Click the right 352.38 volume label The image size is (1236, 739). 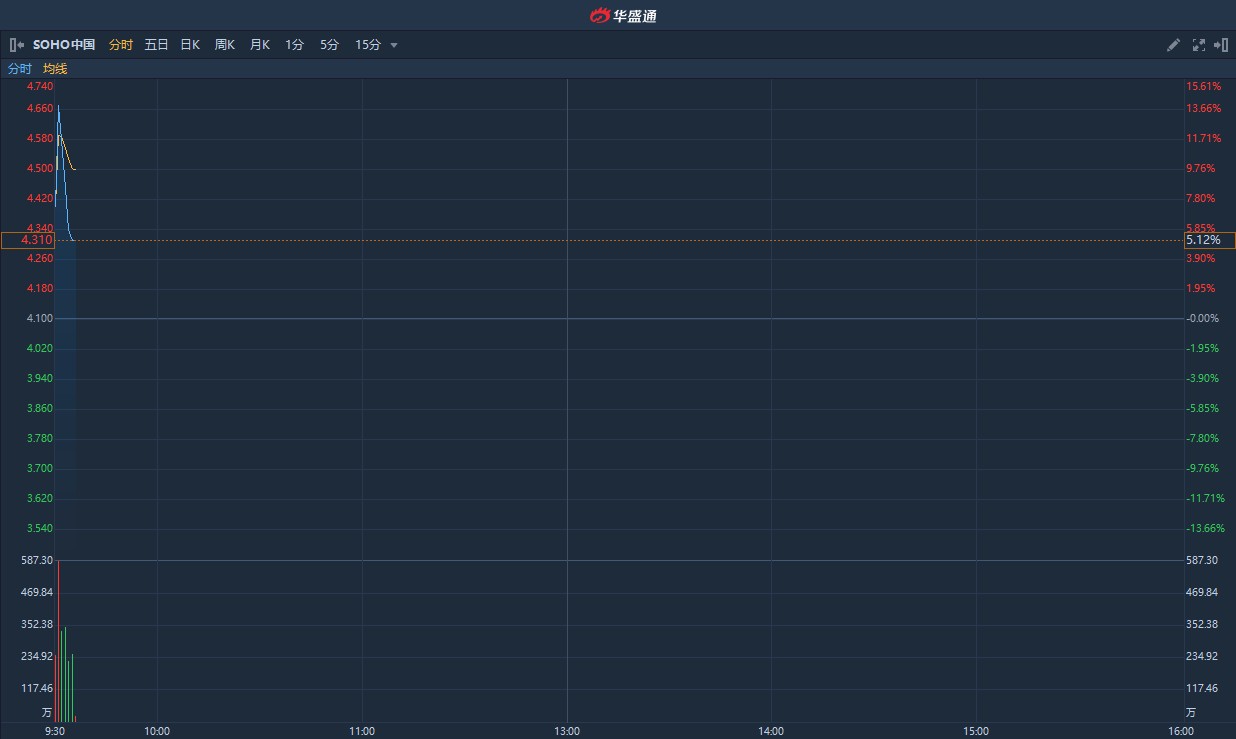[x=1202, y=625]
